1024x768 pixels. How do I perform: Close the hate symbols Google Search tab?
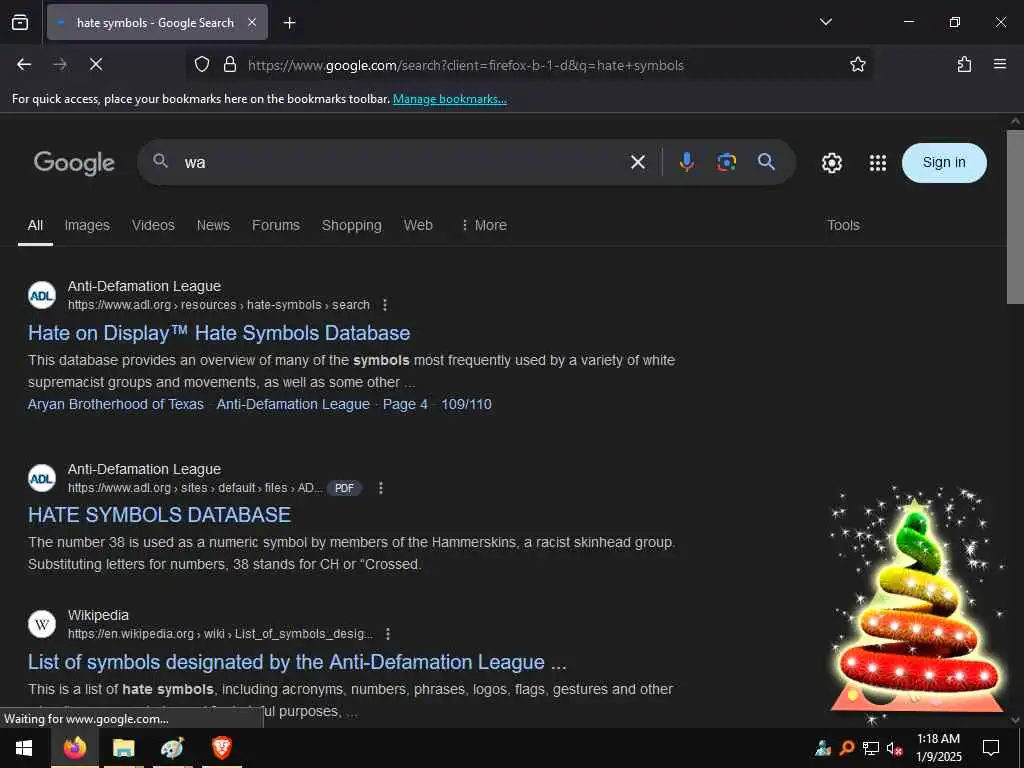coord(251,22)
